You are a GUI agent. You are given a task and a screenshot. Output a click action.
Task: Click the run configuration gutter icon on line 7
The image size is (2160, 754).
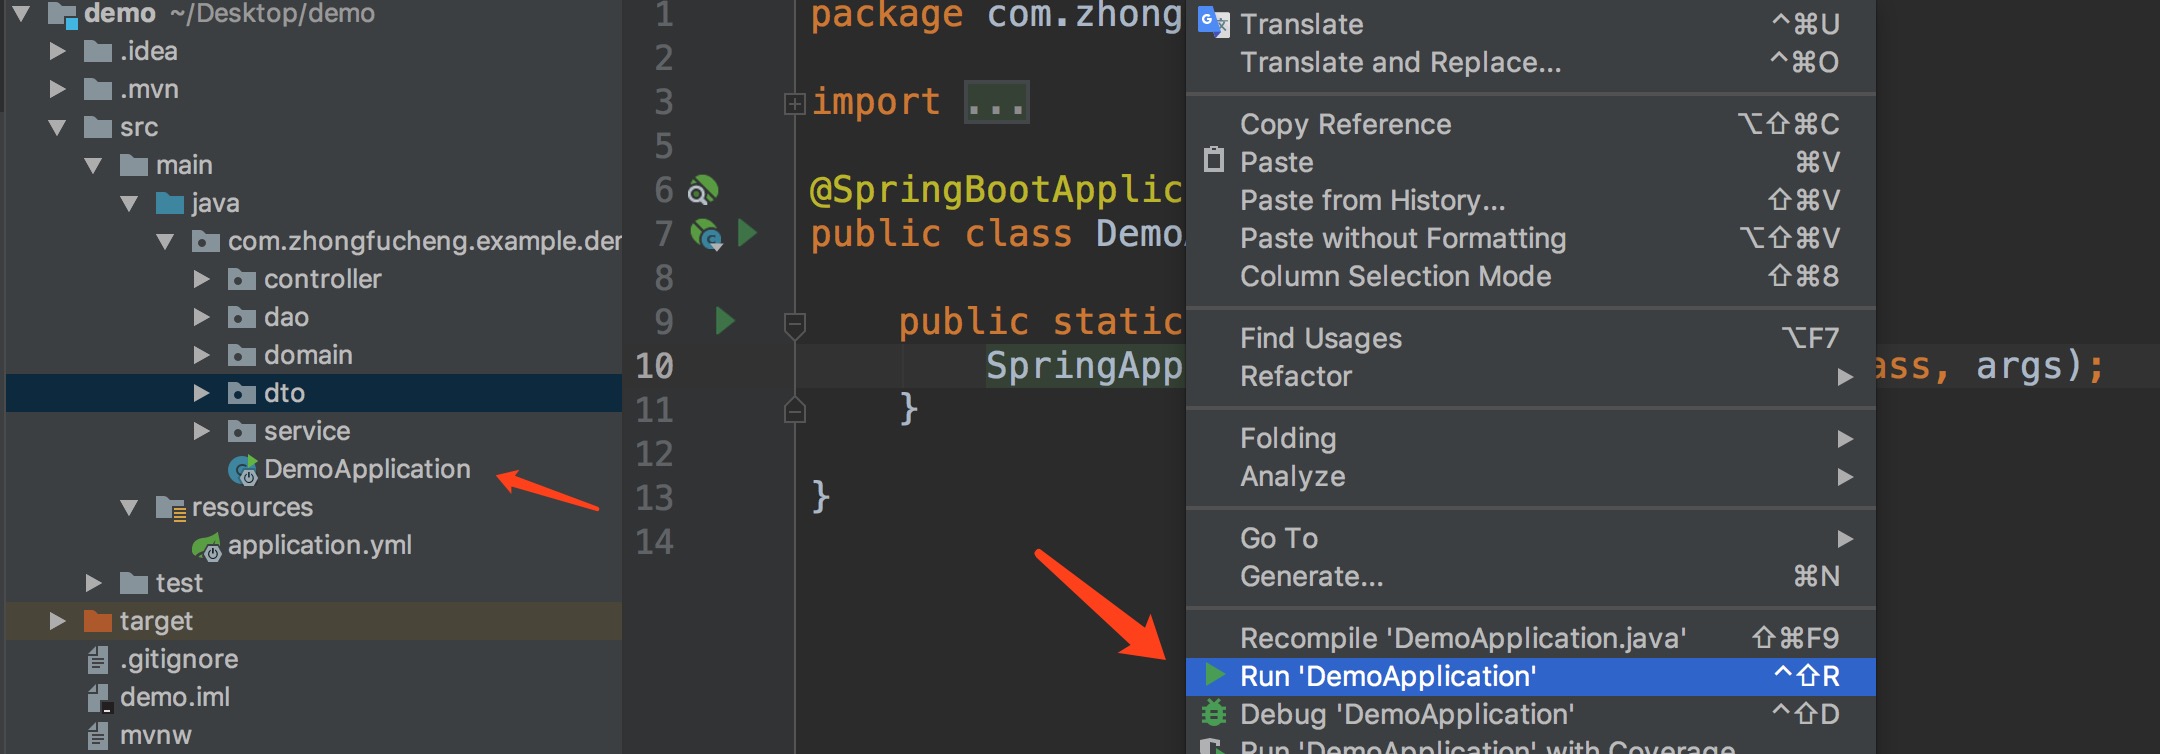[x=706, y=235]
